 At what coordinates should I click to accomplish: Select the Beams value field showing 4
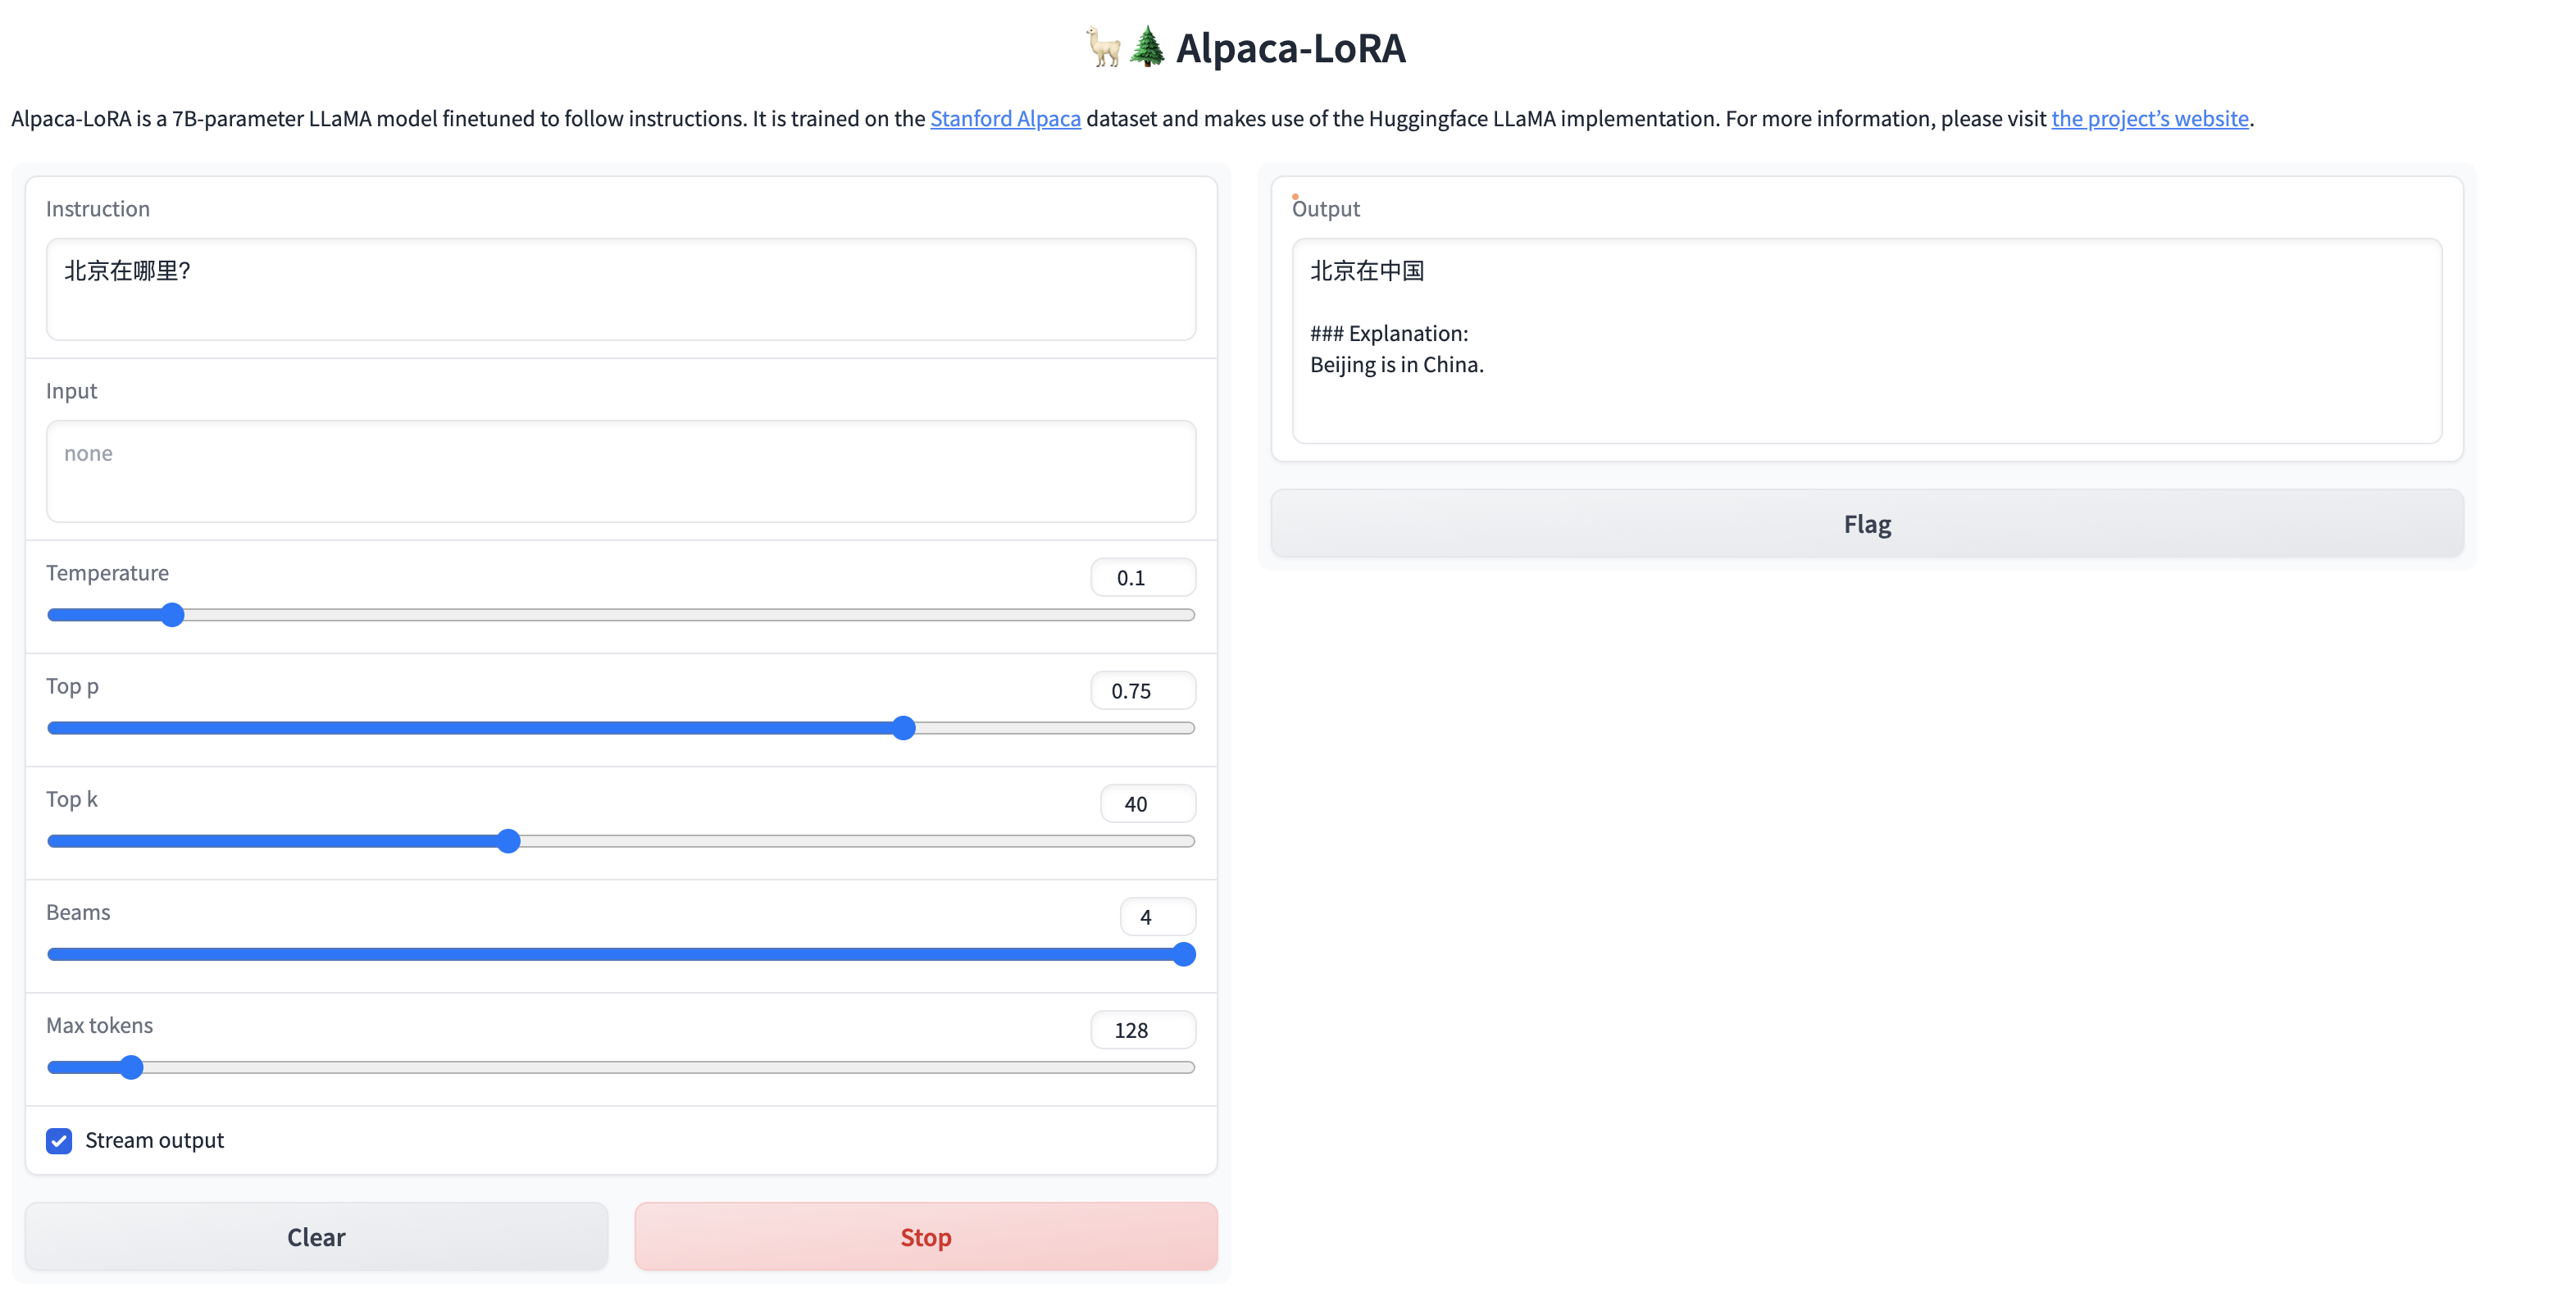1157,916
